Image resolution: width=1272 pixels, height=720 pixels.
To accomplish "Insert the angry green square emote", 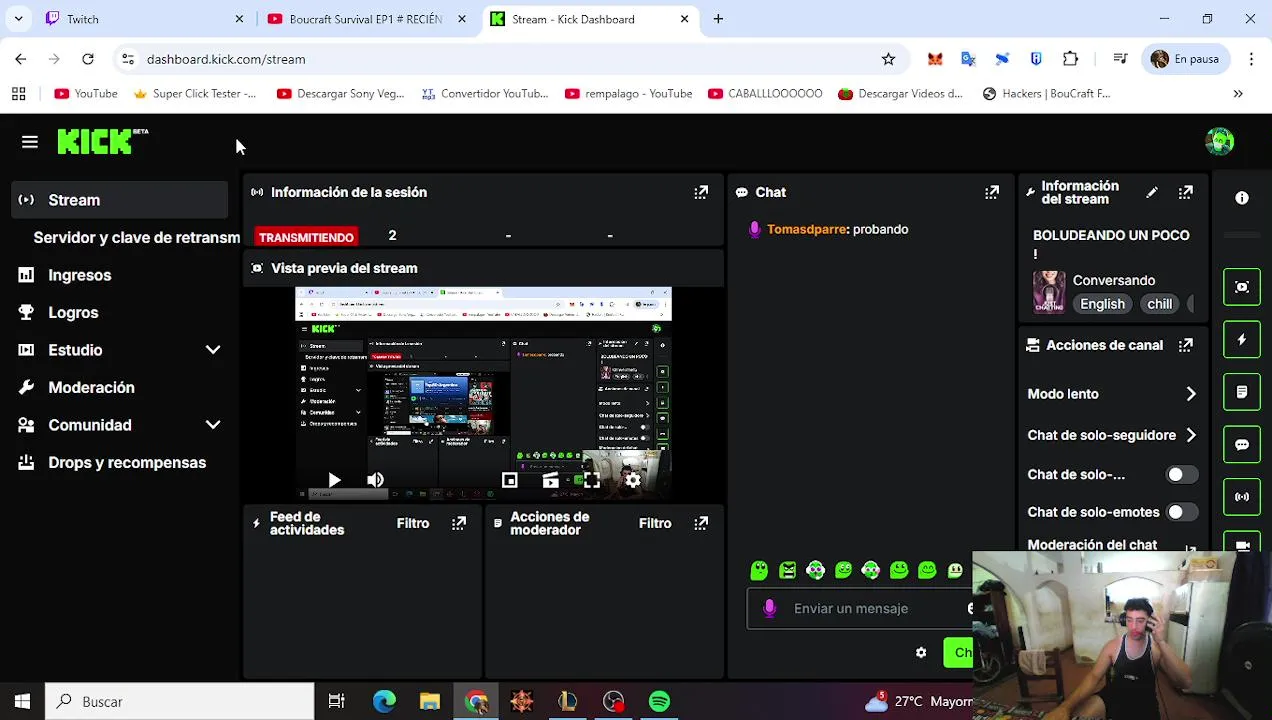I will click(788, 570).
